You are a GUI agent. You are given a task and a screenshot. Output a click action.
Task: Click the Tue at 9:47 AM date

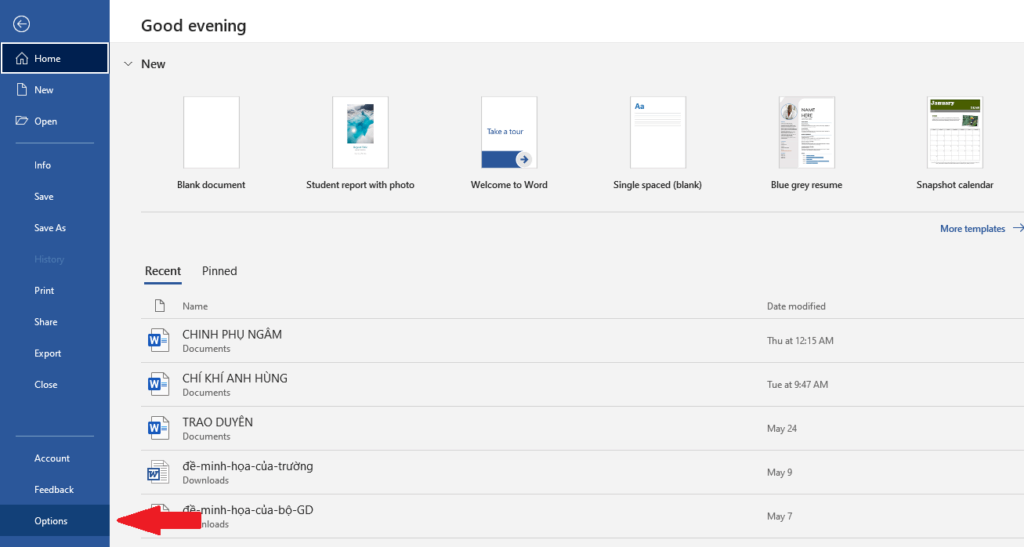(797, 384)
